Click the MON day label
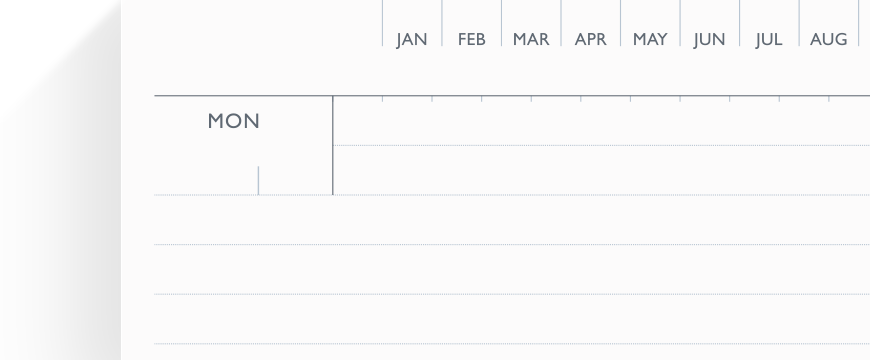The image size is (870, 360). point(234,121)
